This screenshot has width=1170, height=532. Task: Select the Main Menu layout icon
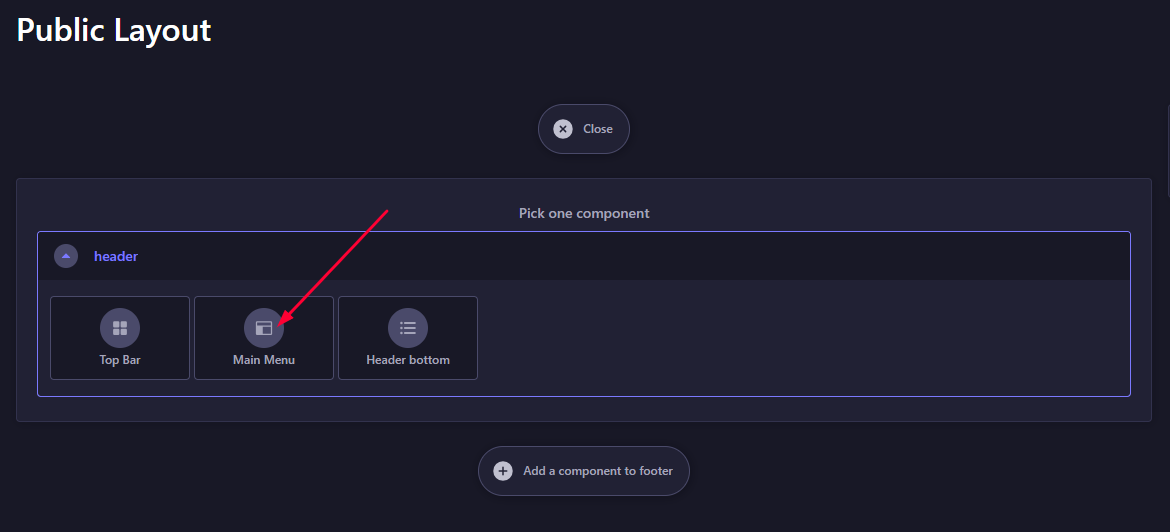(x=264, y=328)
